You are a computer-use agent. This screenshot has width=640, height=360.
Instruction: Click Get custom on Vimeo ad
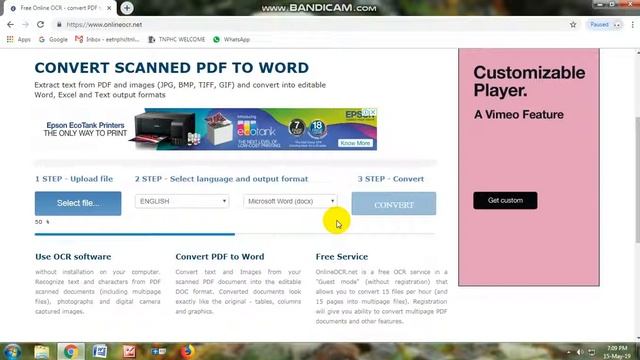tap(505, 200)
